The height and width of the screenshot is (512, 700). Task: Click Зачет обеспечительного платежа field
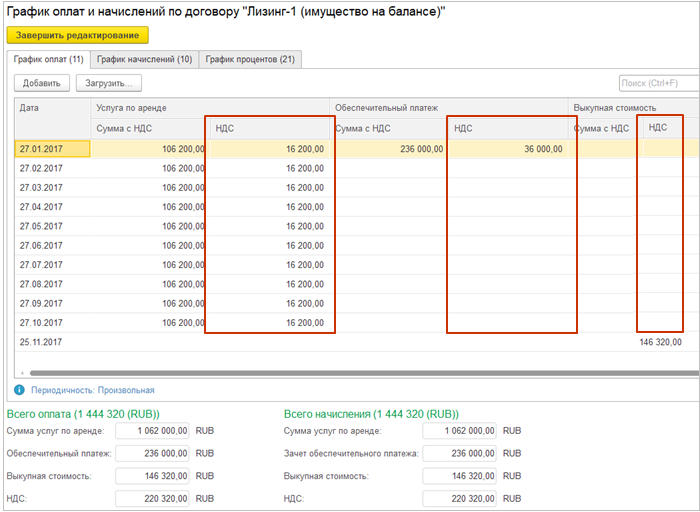point(460,453)
